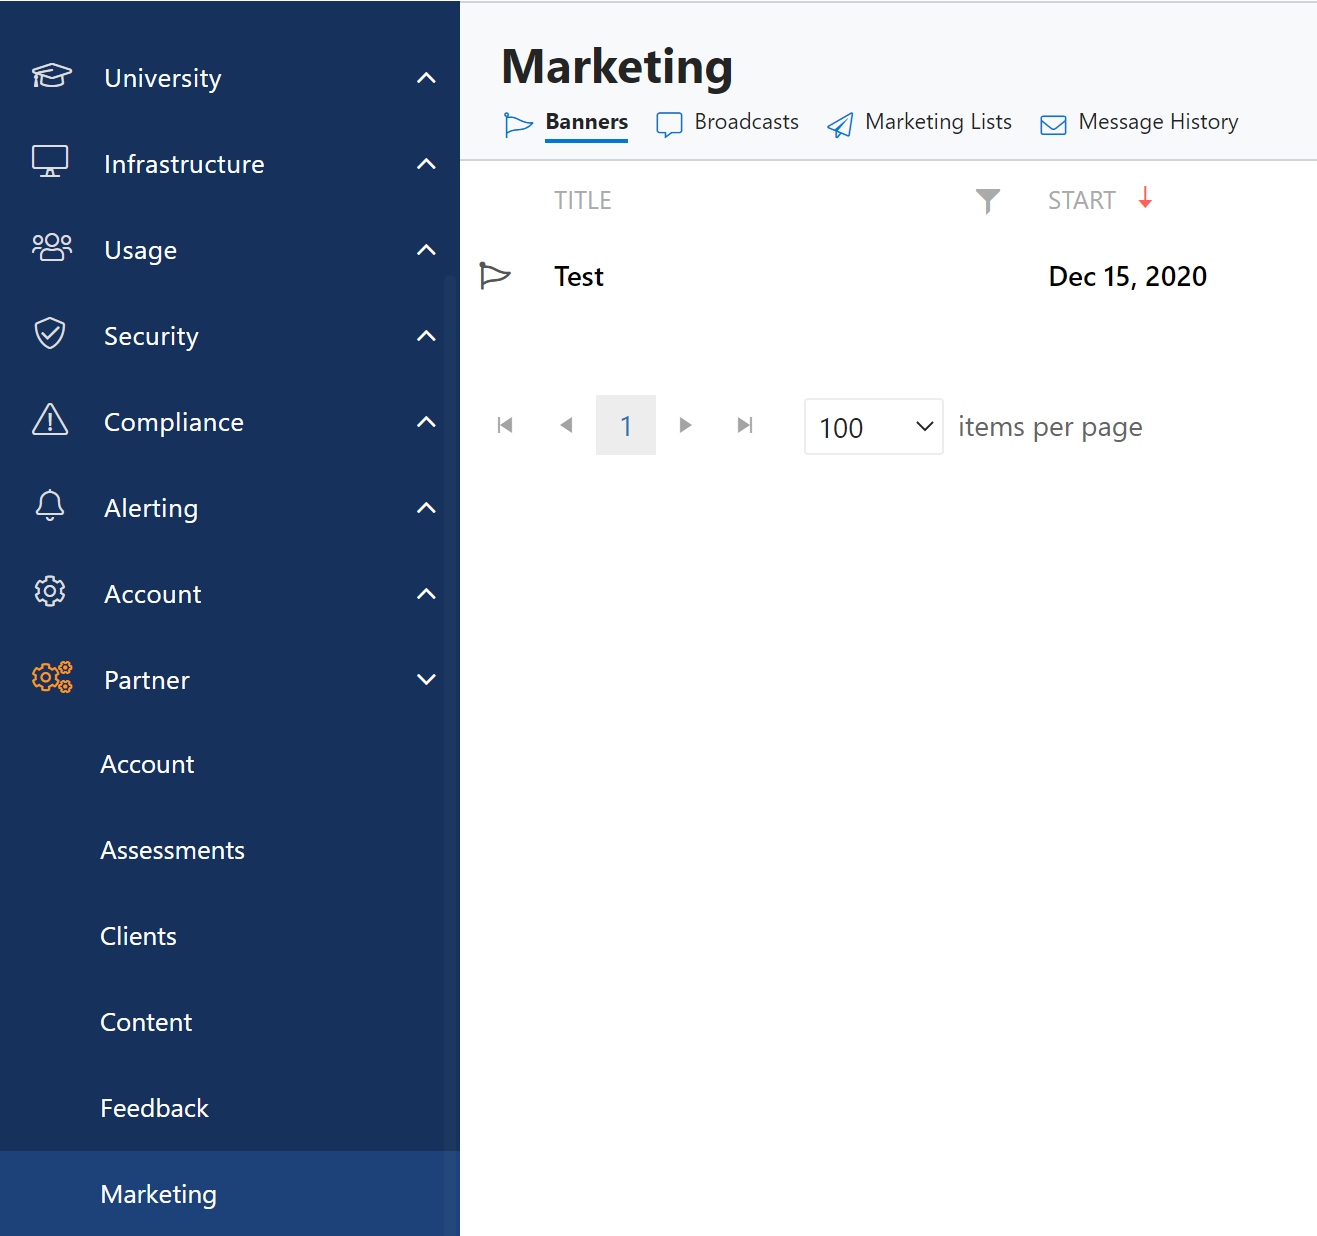Viewport: 1317px width, 1236px height.
Task: Click the Security menu label
Action: (151, 336)
